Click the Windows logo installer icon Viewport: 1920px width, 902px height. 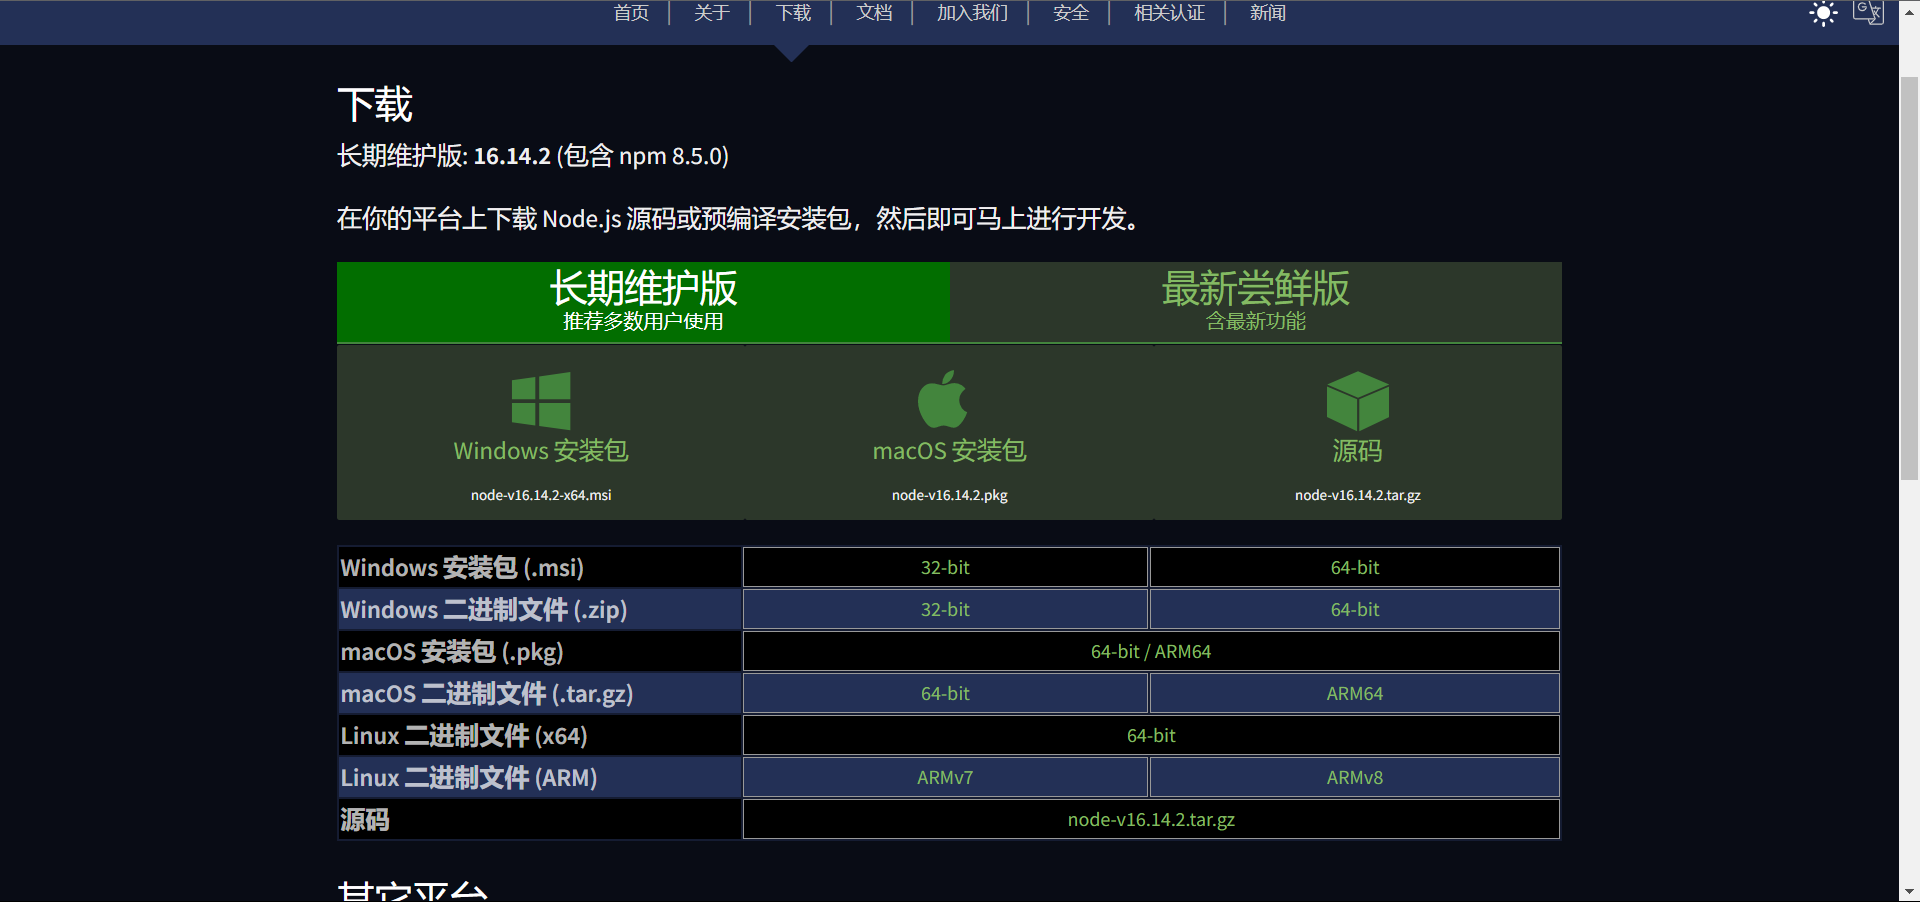click(x=541, y=401)
